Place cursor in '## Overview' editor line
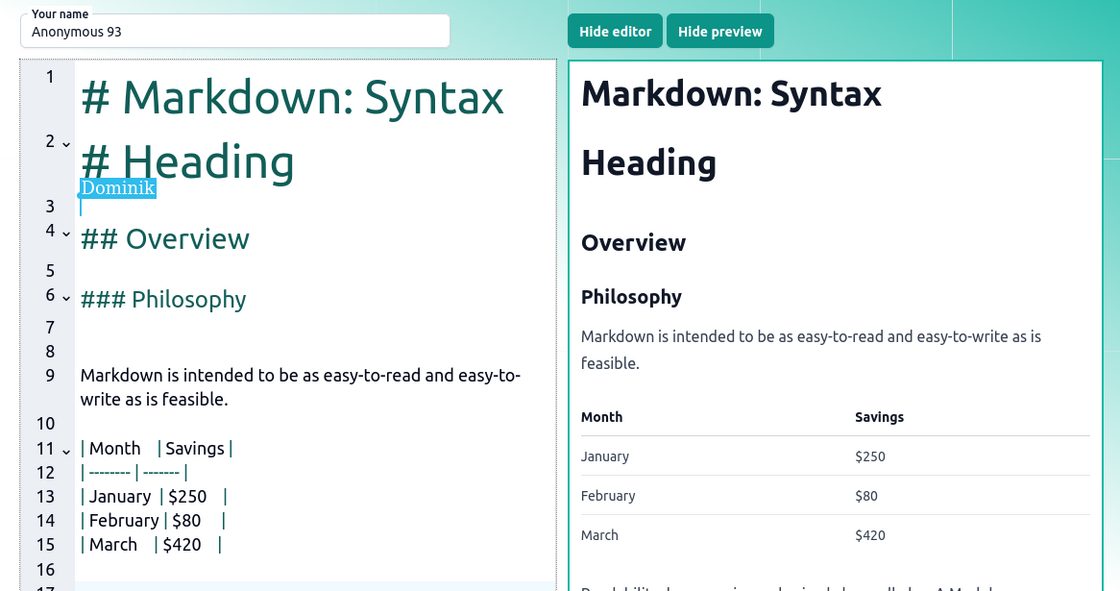The image size is (1120, 591). click(x=165, y=239)
